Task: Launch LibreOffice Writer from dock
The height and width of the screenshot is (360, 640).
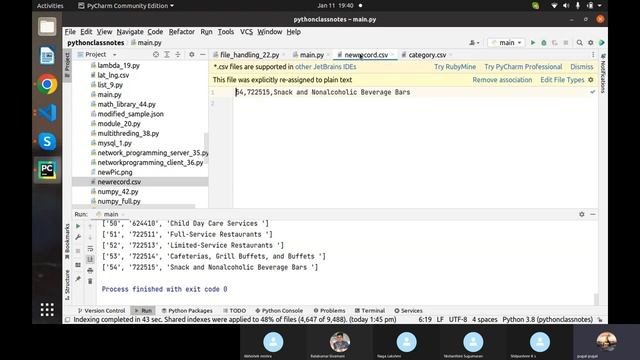Action: click(x=47, y=56)
